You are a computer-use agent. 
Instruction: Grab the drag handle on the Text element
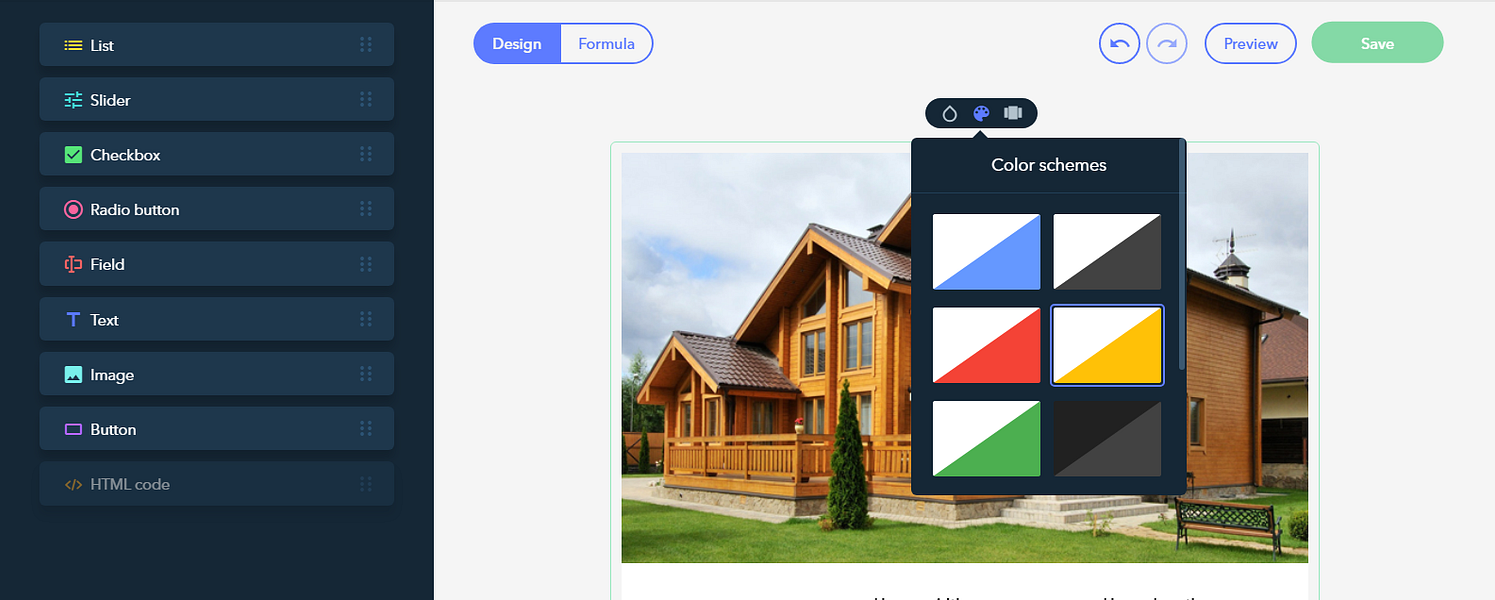click(x=366, y=319)
